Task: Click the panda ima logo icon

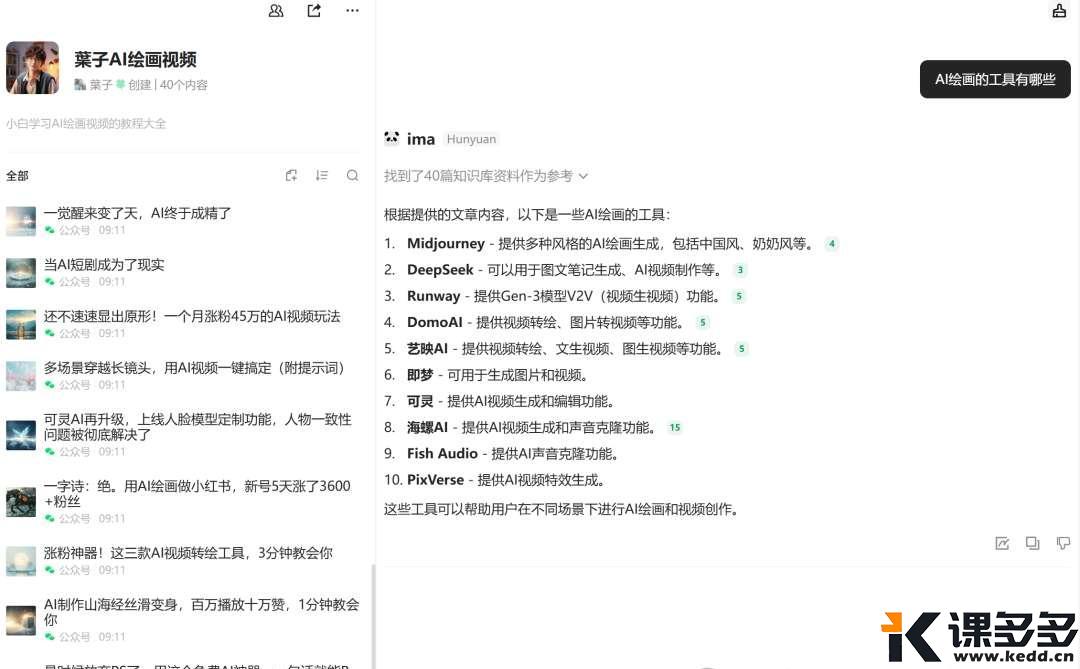Action: coord(391,138)
